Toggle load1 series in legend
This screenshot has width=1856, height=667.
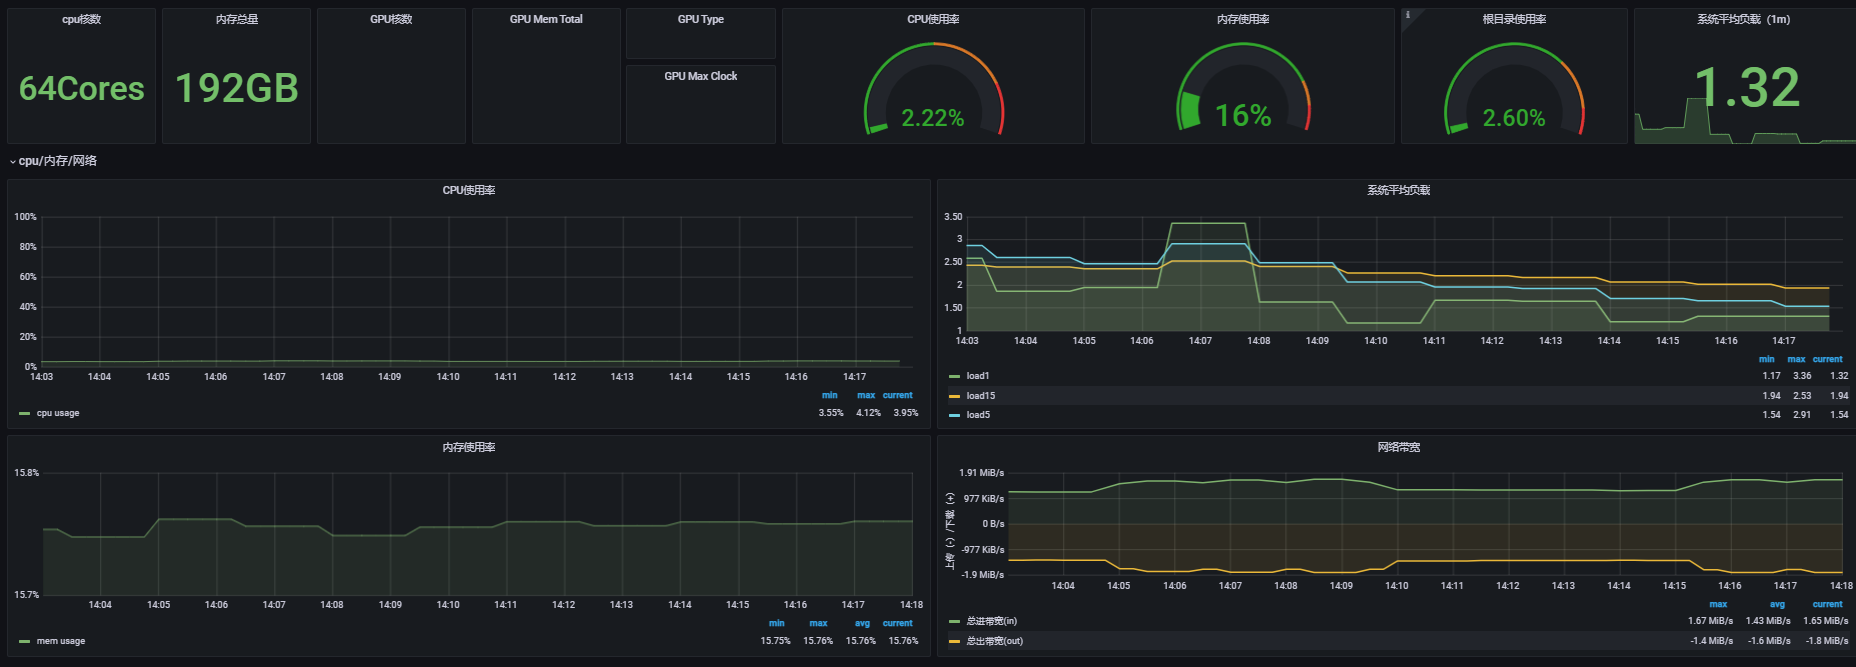click(978, 376)
